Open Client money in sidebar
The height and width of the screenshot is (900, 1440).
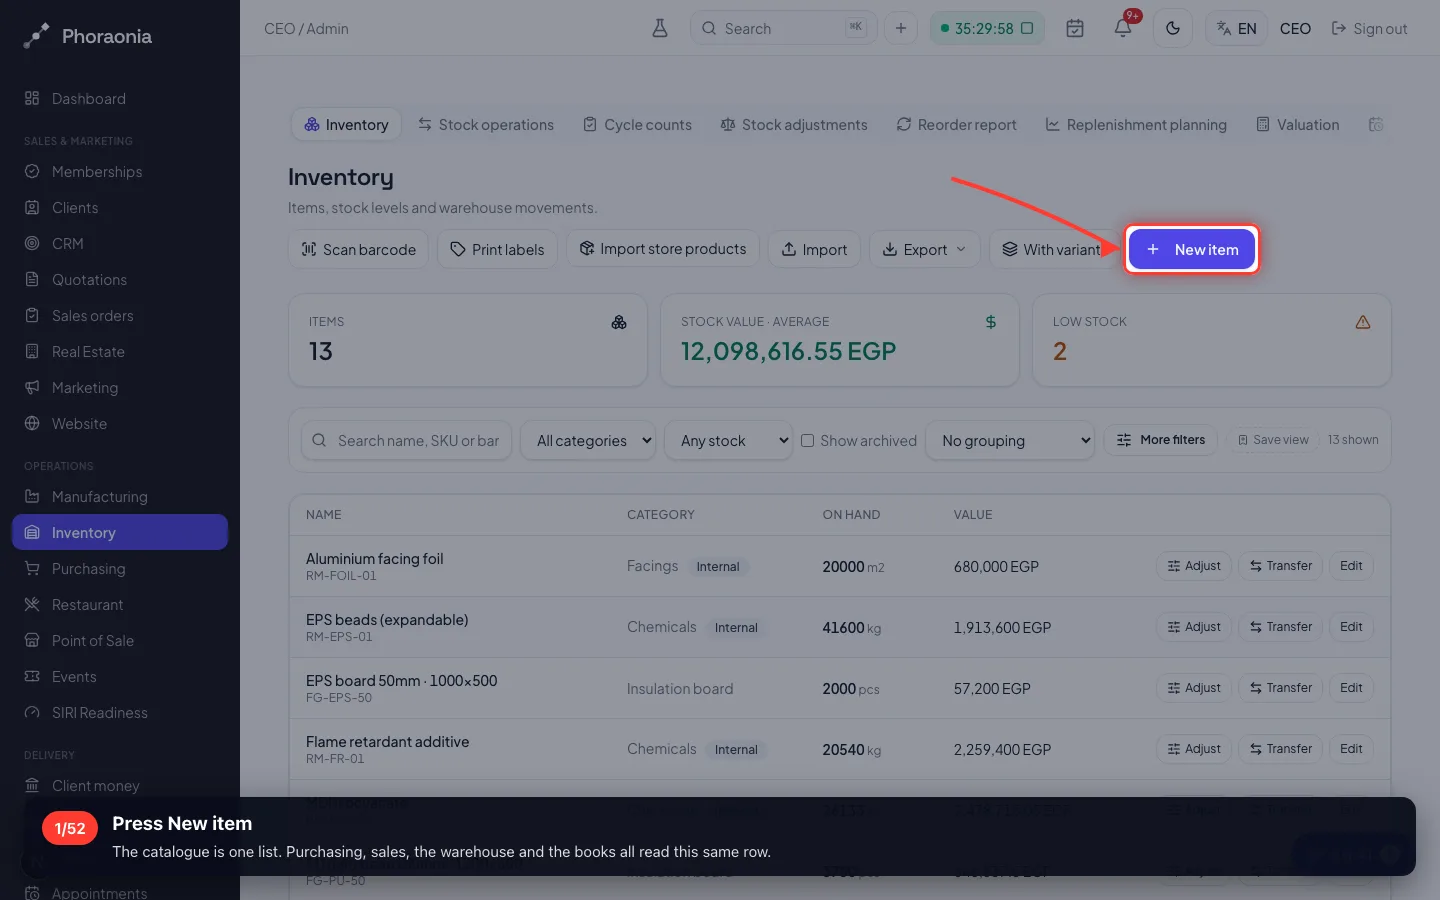point(120,785)
